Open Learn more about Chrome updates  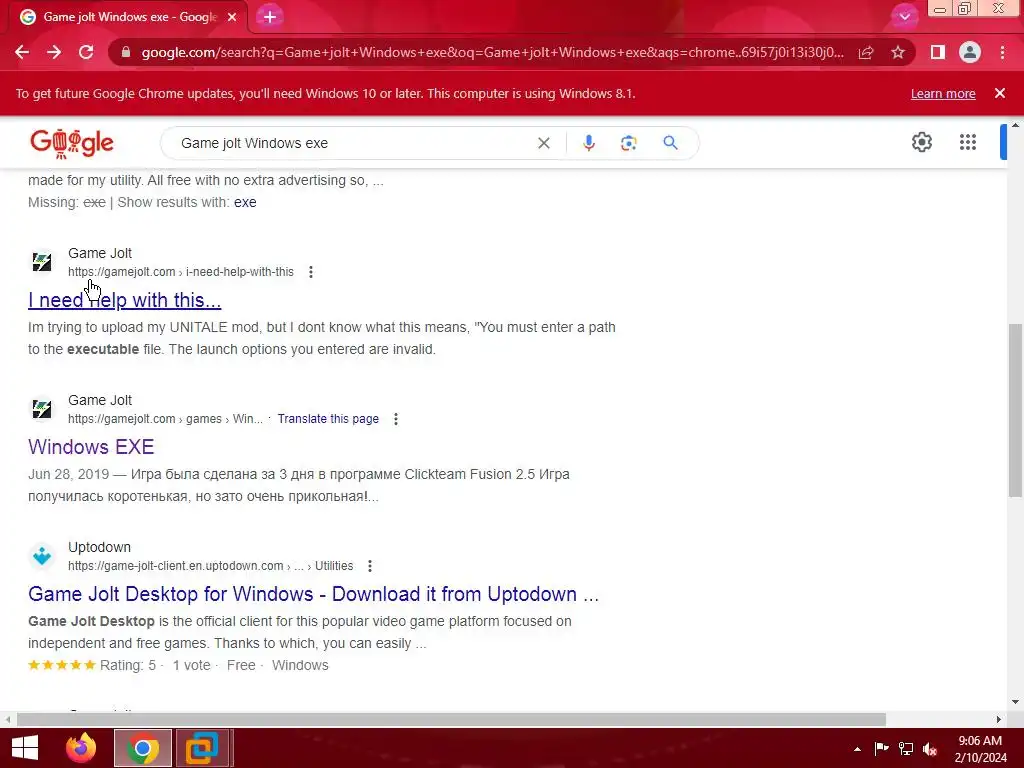point(943,93)
